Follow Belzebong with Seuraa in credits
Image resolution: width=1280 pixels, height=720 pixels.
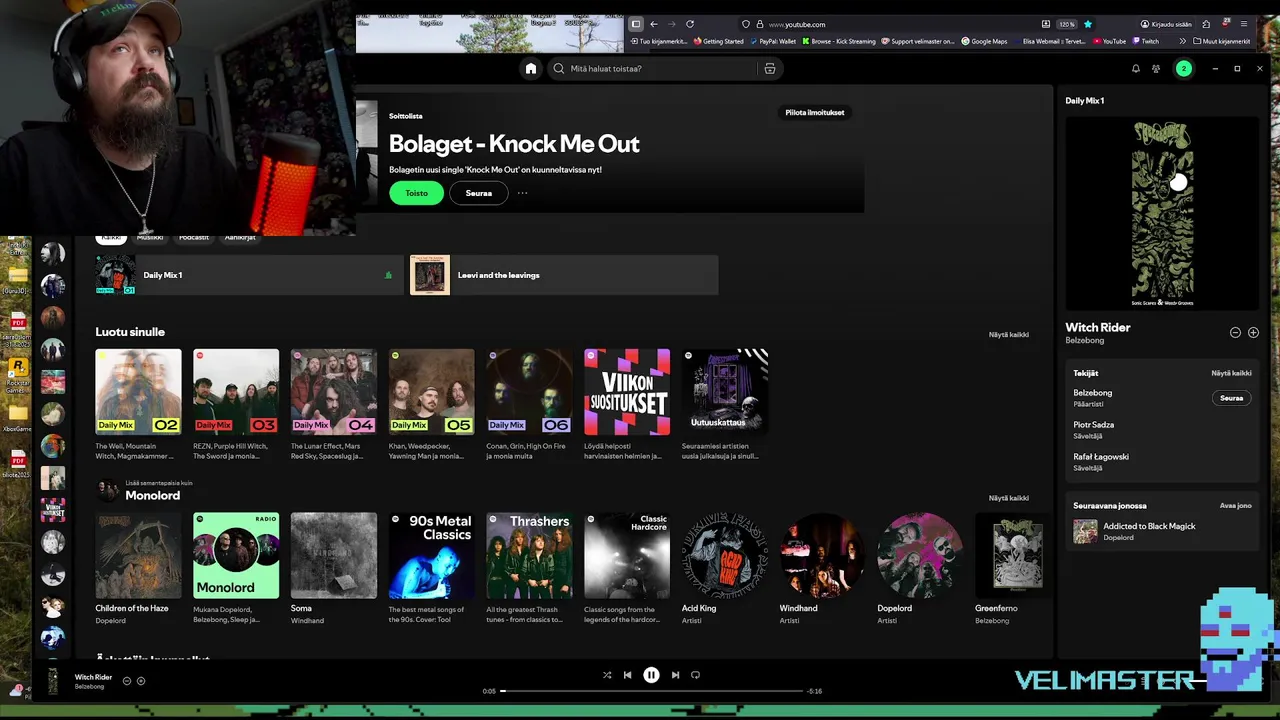coord(1232,398)
